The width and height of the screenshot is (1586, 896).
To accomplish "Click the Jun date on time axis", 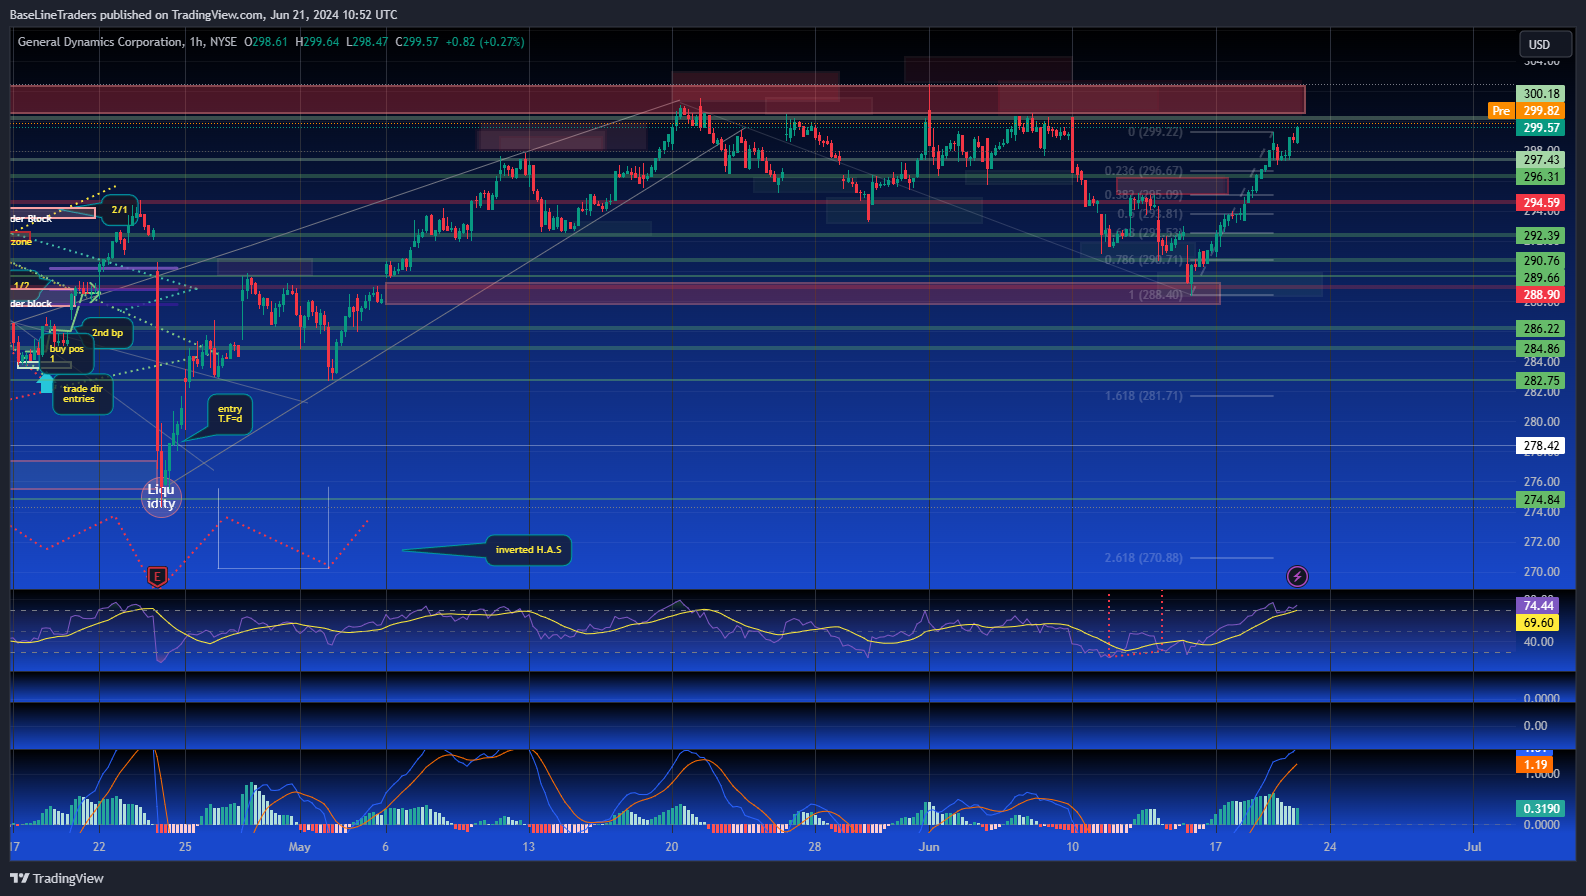I will [x=929, y=847].
